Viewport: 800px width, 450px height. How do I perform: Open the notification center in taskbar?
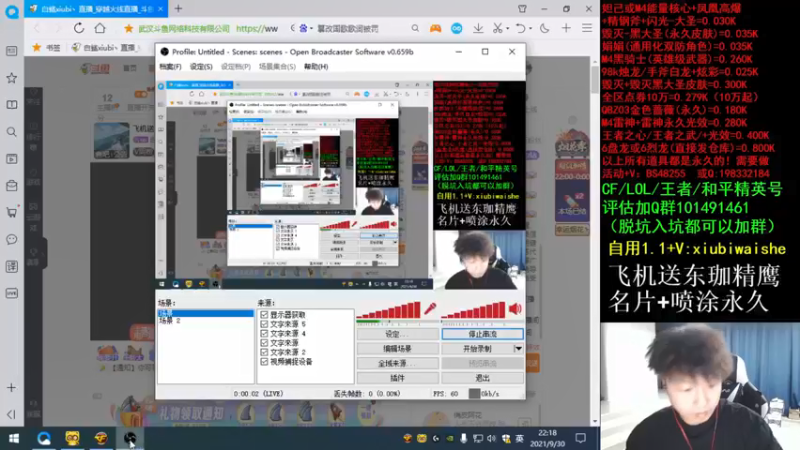coord(581,438)
